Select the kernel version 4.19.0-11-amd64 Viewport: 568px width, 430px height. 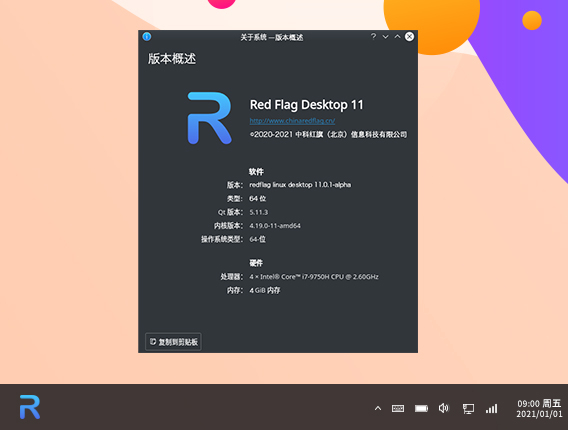pyautogui.click(x=275, y=226)
